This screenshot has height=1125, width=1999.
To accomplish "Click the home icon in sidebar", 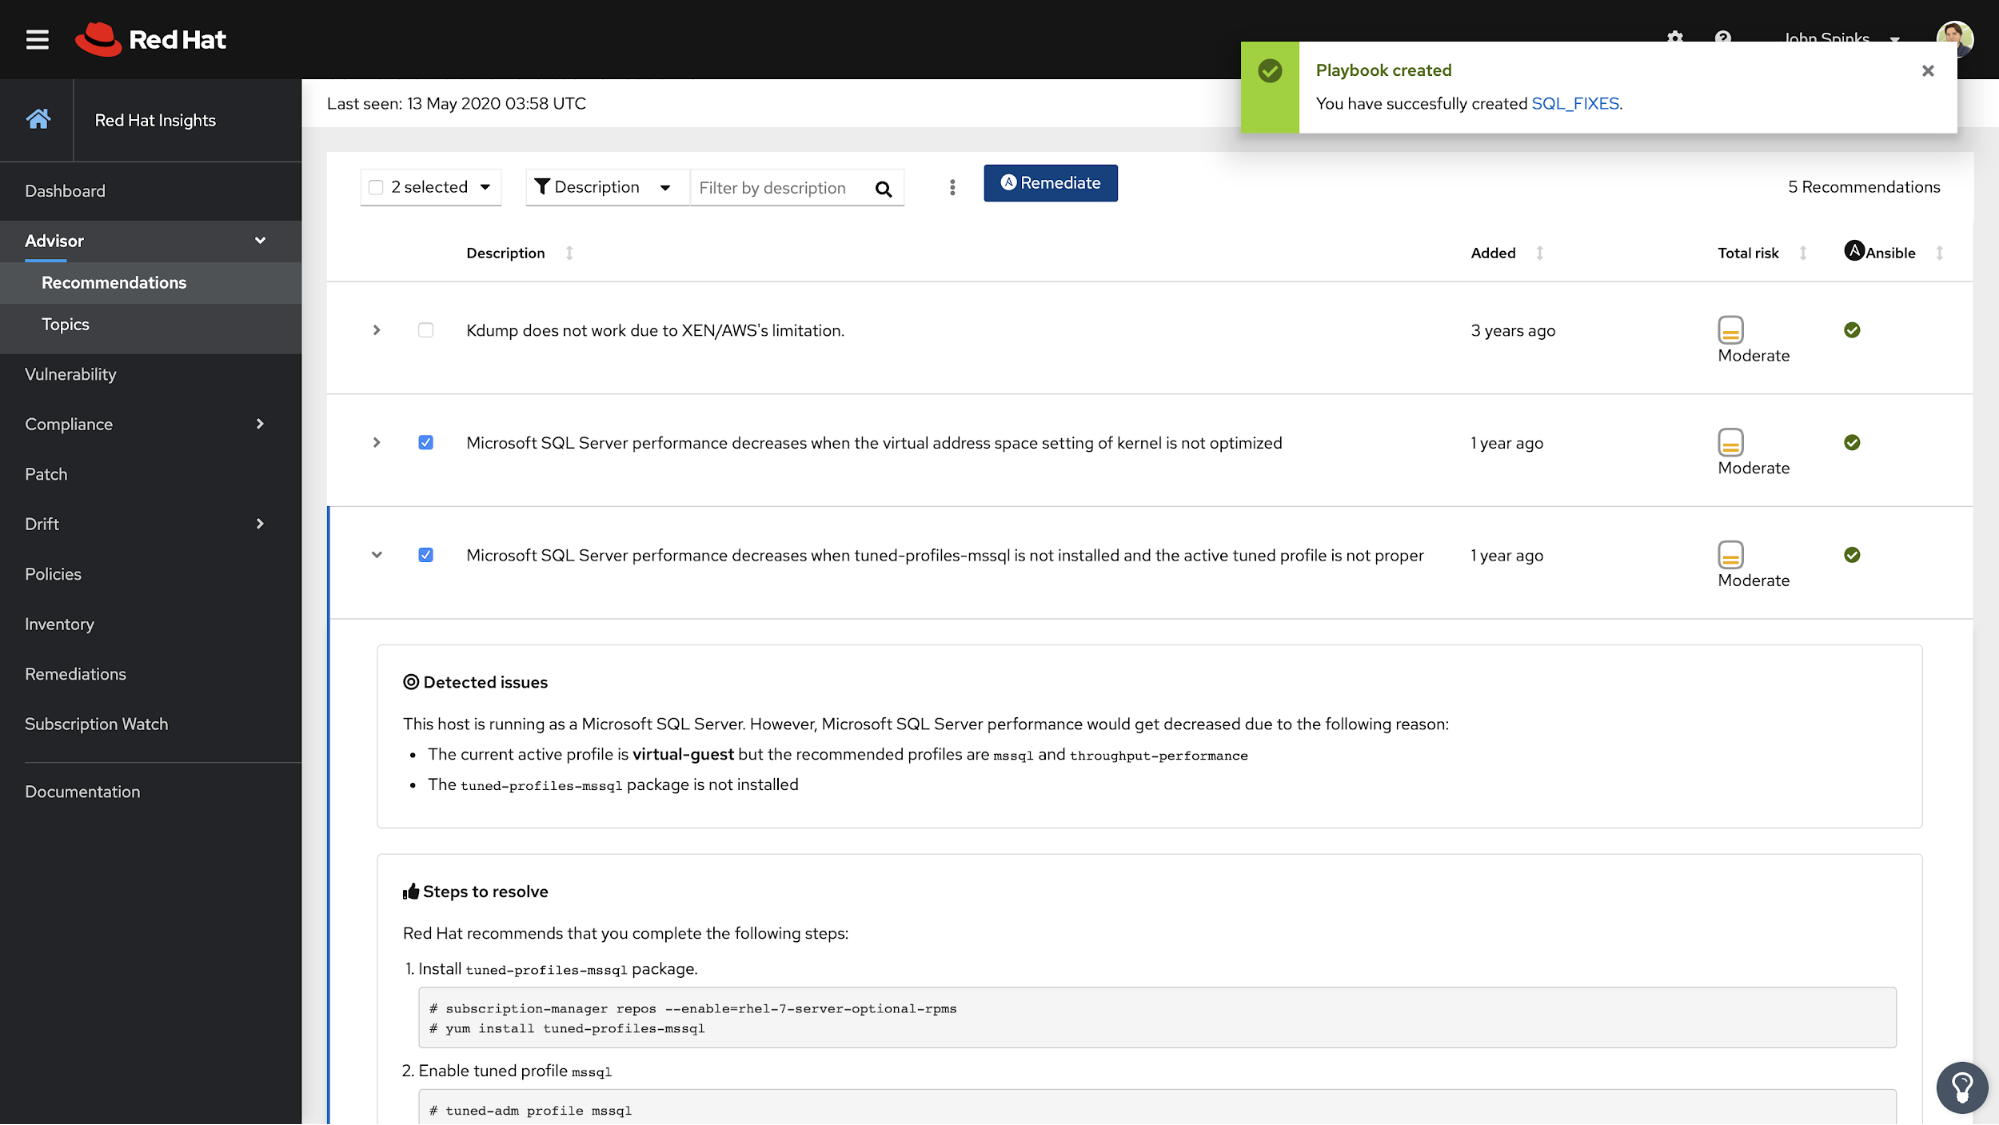I will coord(38,119).
